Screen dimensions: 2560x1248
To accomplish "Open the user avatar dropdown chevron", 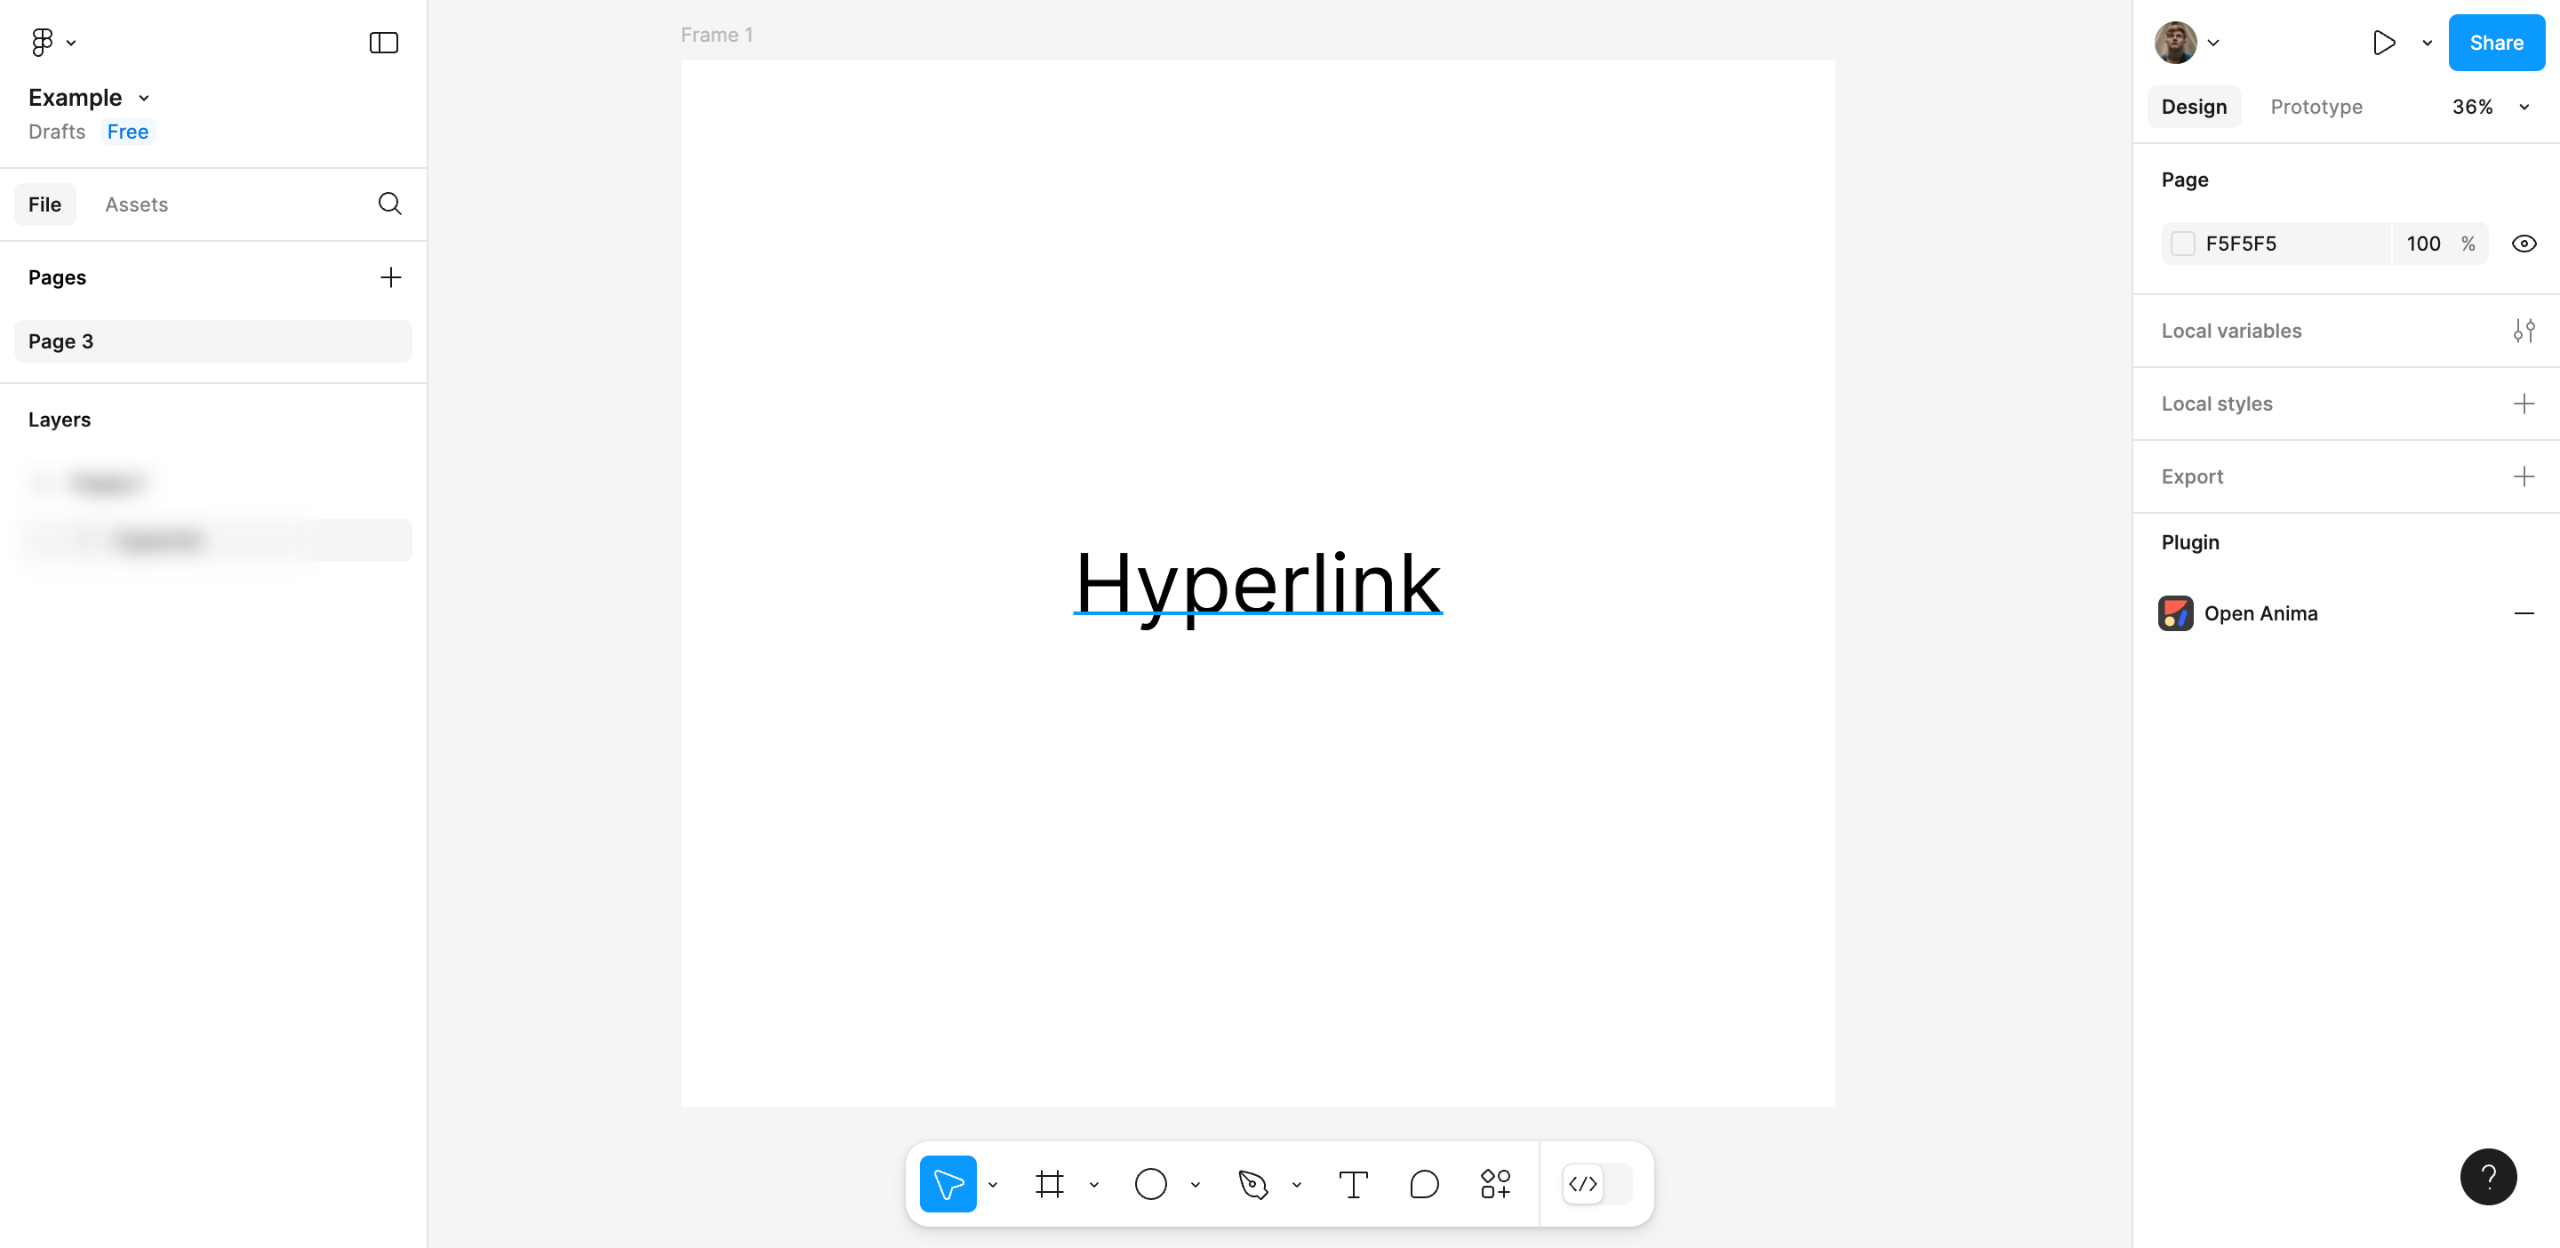I will [2213, 42].
